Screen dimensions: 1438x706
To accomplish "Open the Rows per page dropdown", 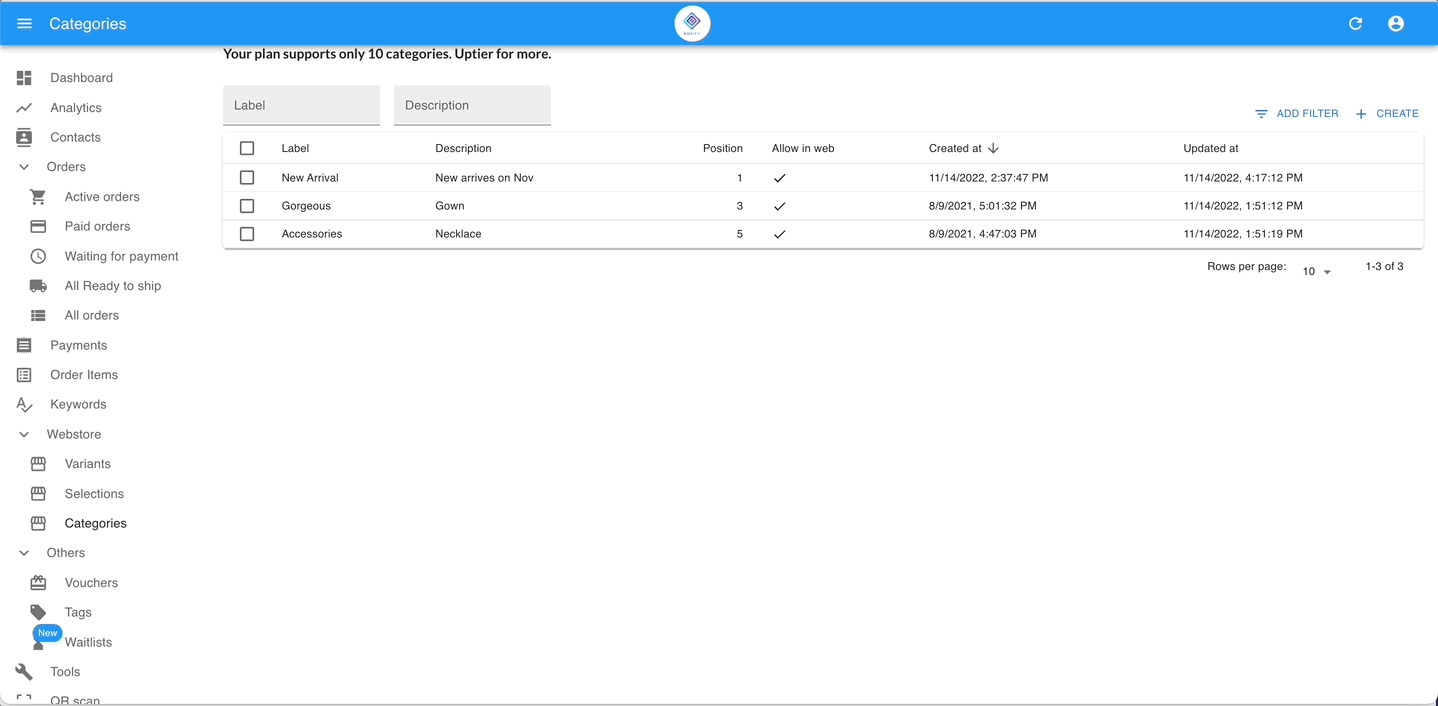I will [1315, 270].
